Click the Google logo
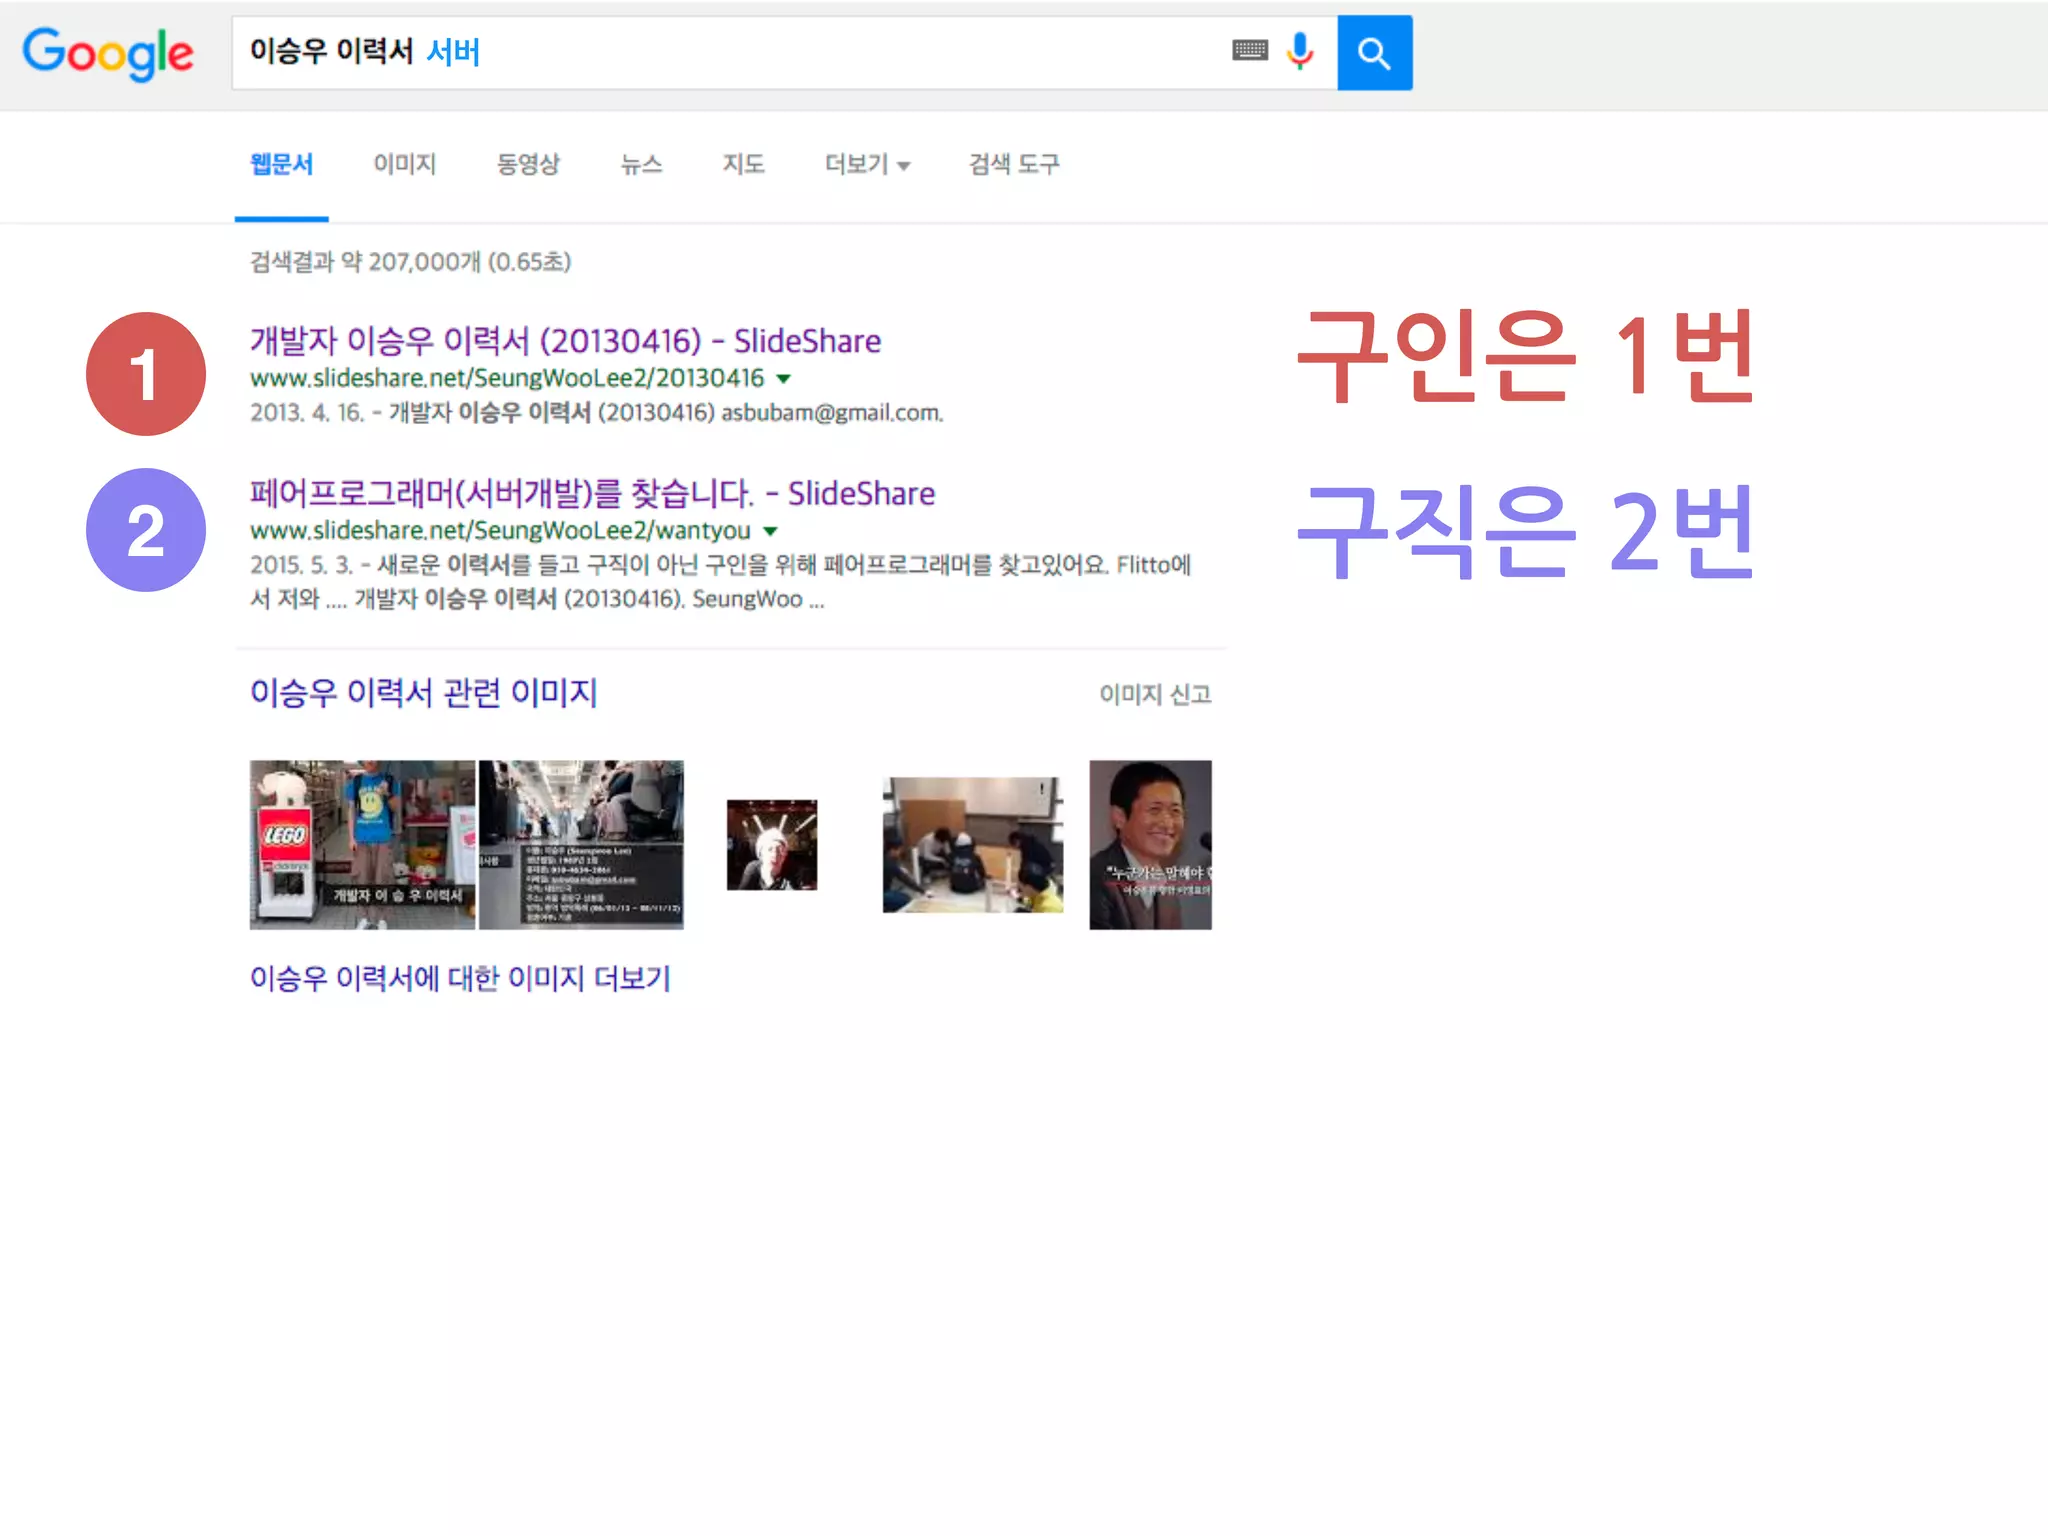The image size is (2048, 1536). (108, 54)
